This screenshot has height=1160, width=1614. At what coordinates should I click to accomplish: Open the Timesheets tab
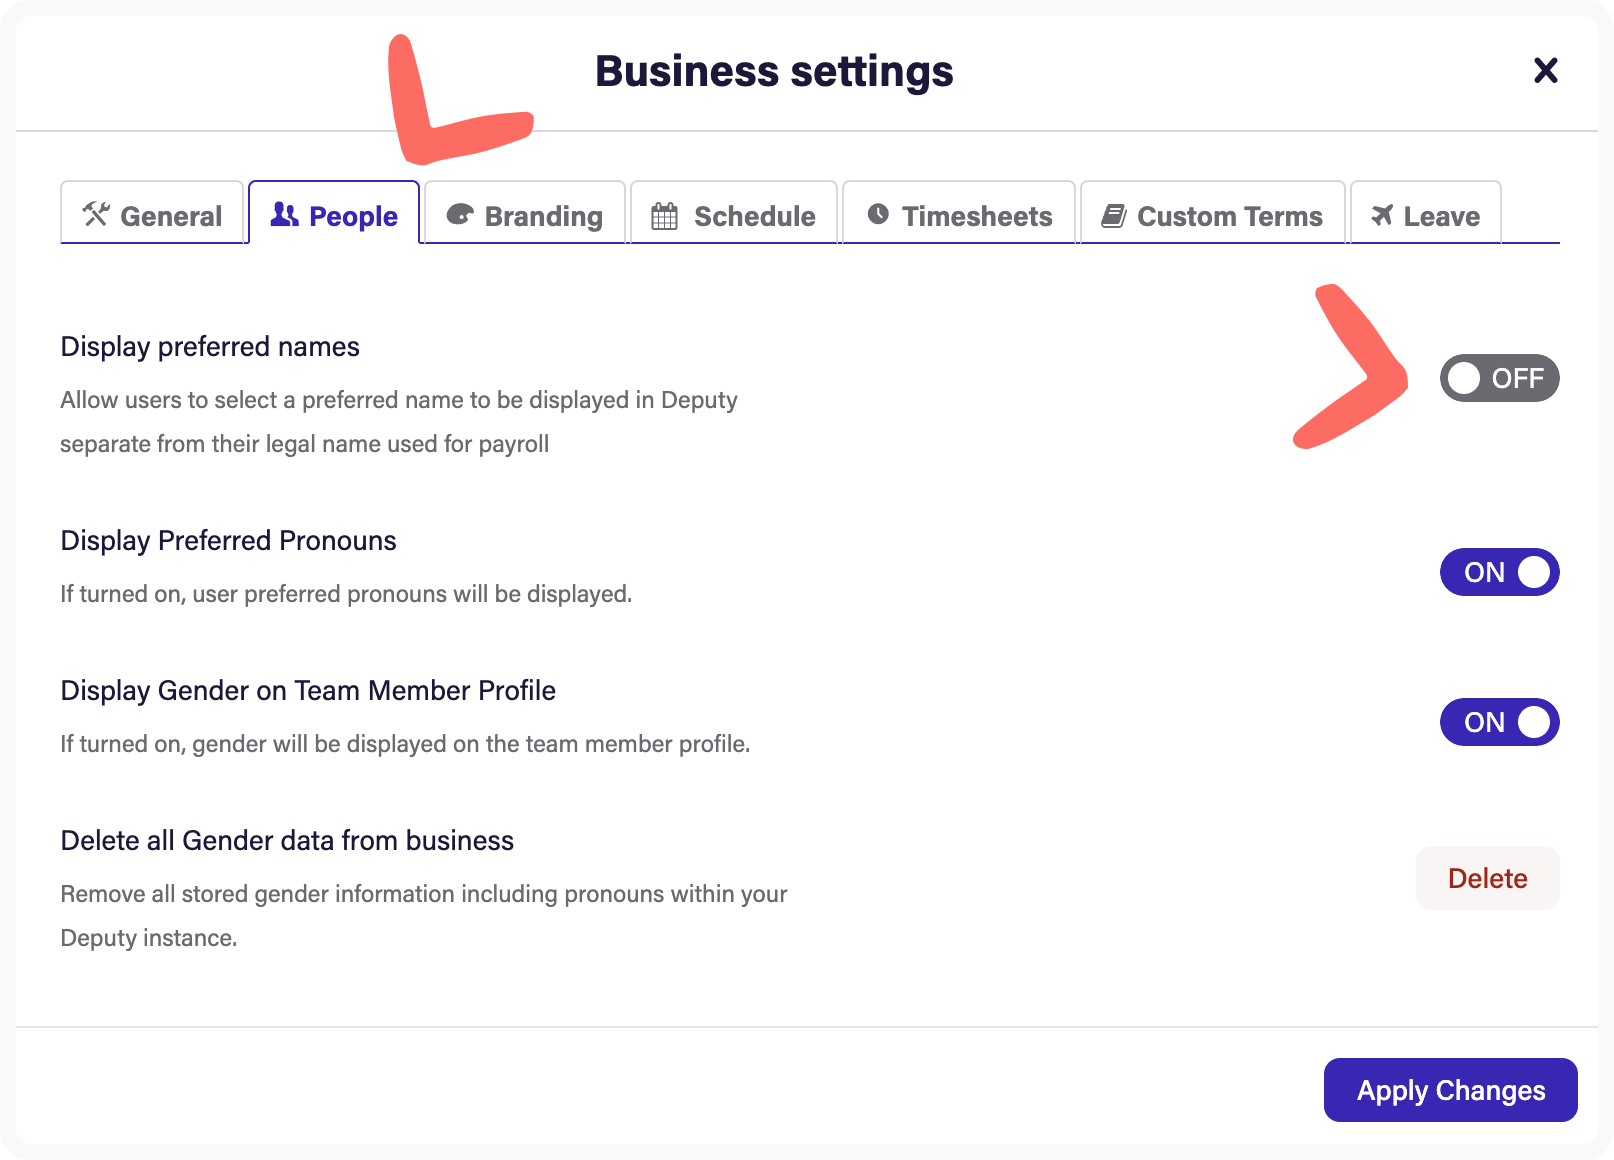point(960,215)
